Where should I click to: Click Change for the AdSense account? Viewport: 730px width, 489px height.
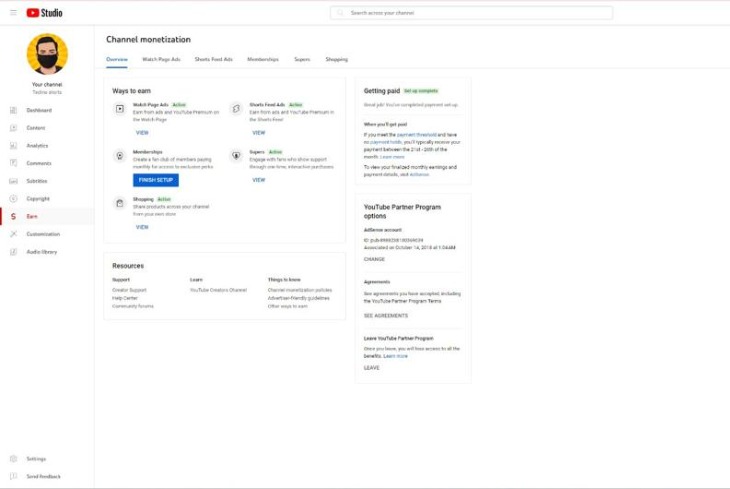374,259
